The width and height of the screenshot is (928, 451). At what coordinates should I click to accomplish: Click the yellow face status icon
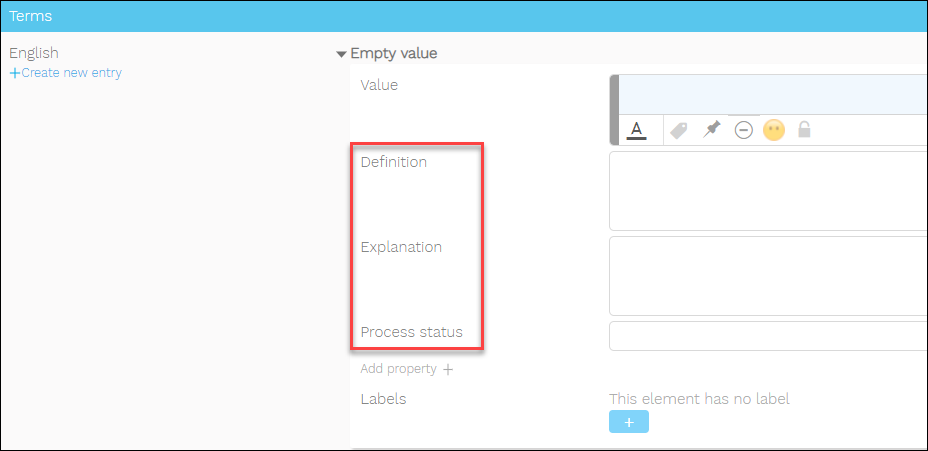773,130
